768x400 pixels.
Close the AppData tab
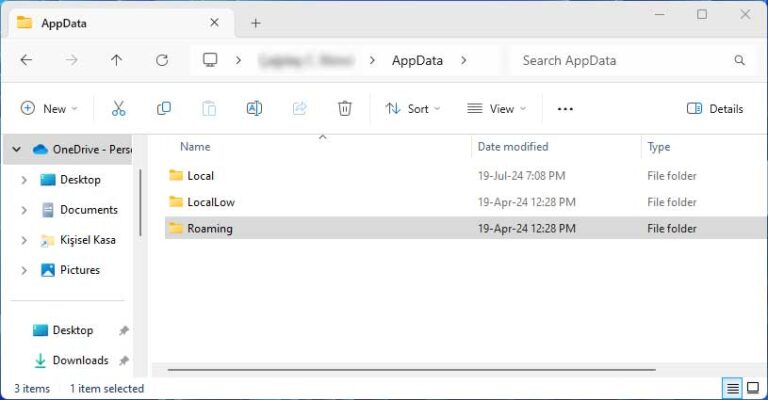[x=215, y=23]
